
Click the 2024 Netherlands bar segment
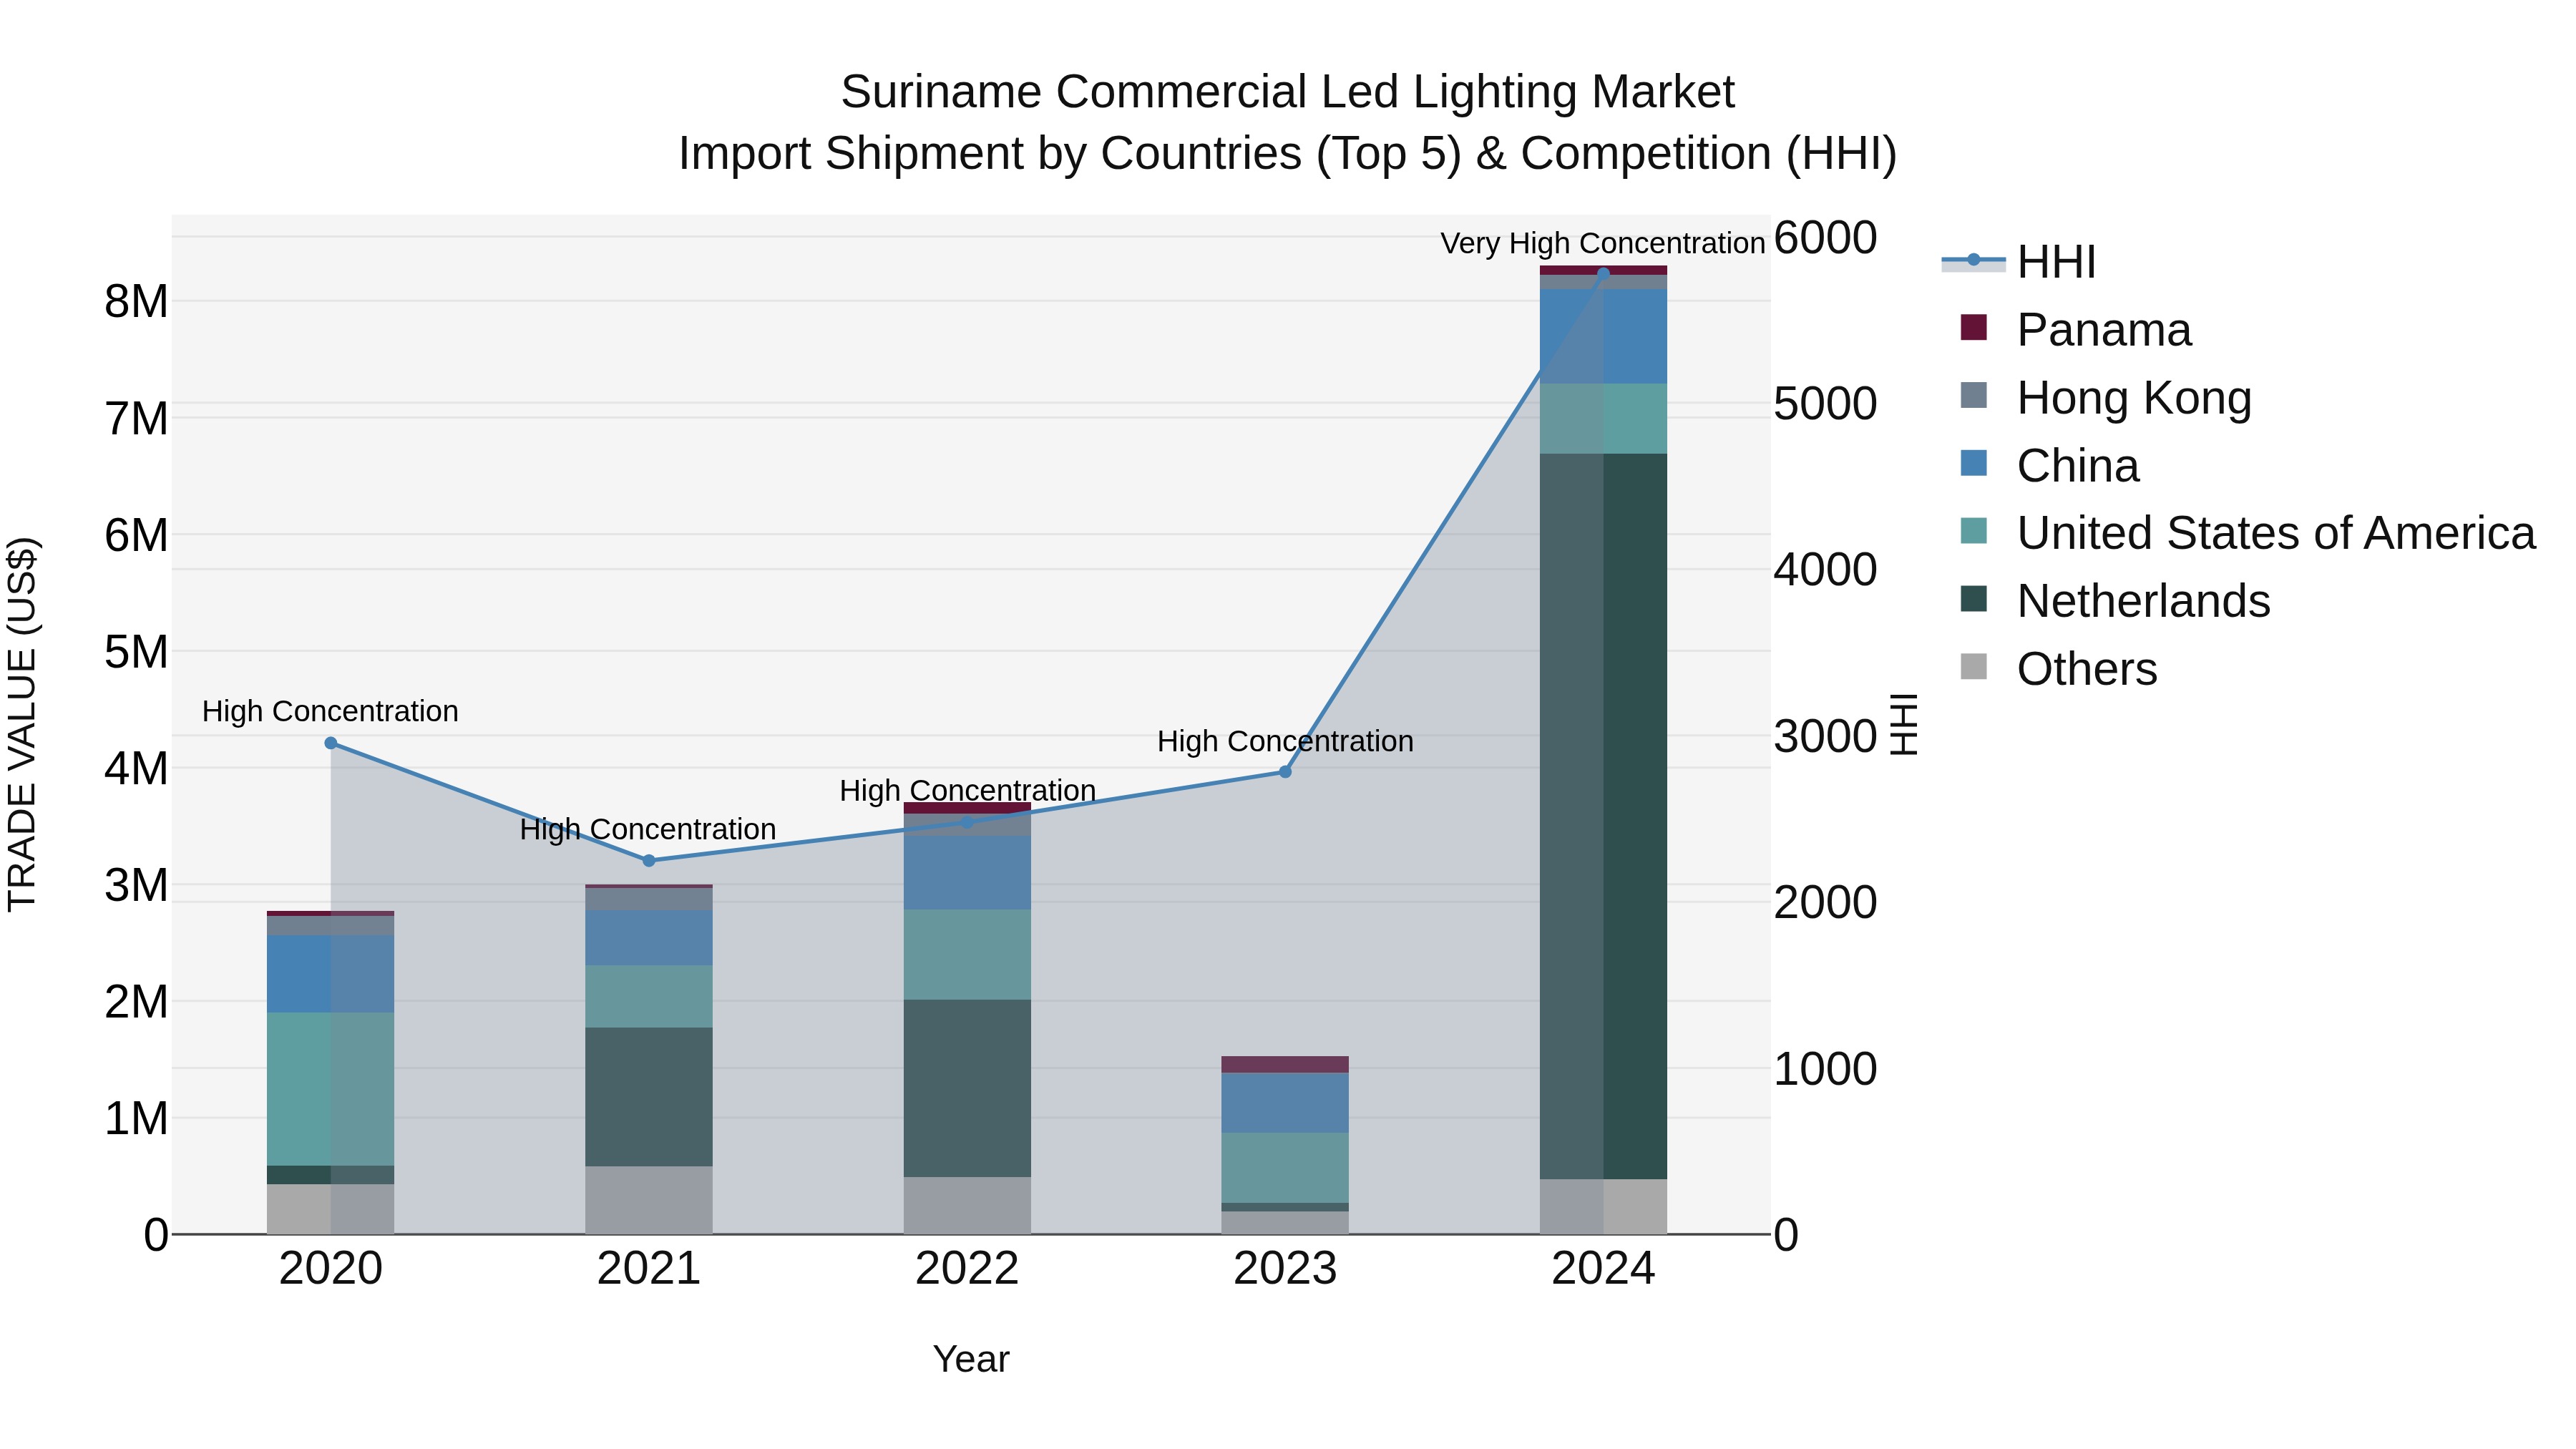pyautogui.click(x=1603, y=816)
